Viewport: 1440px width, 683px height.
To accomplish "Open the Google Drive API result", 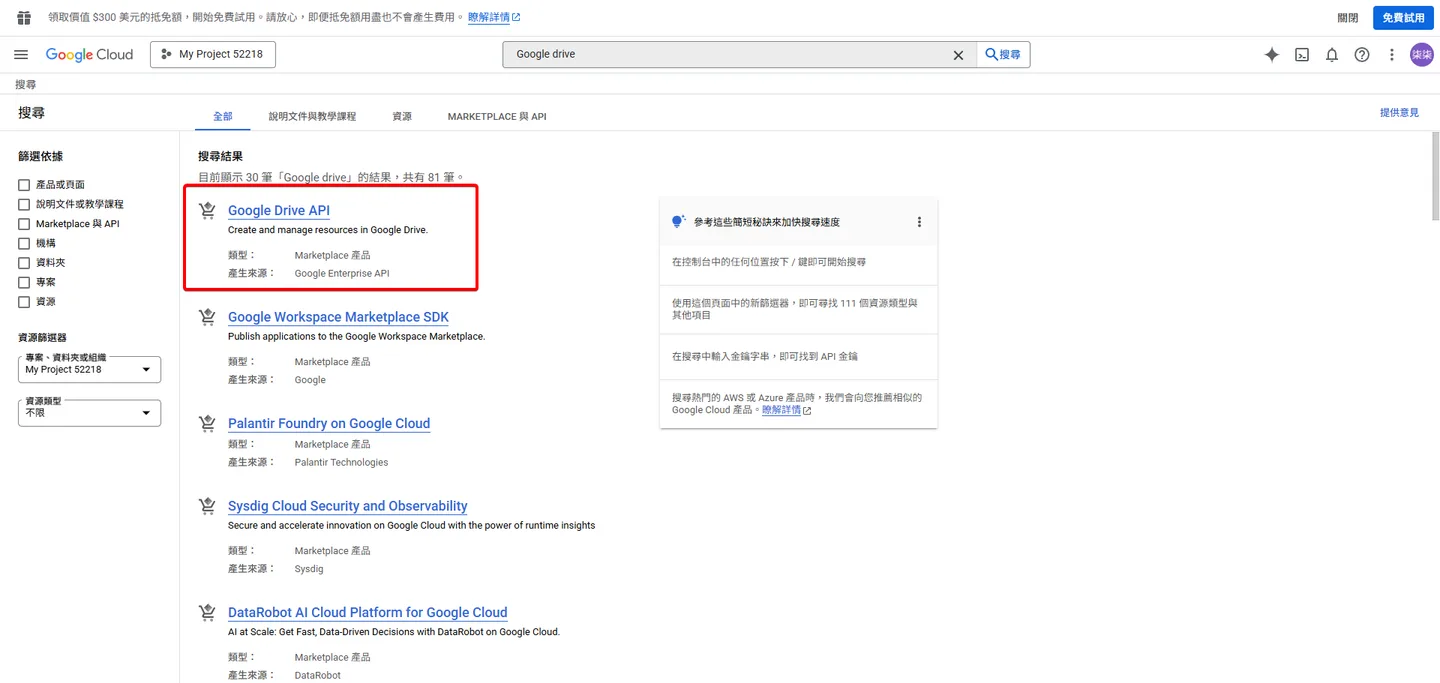I will (279, 211).
